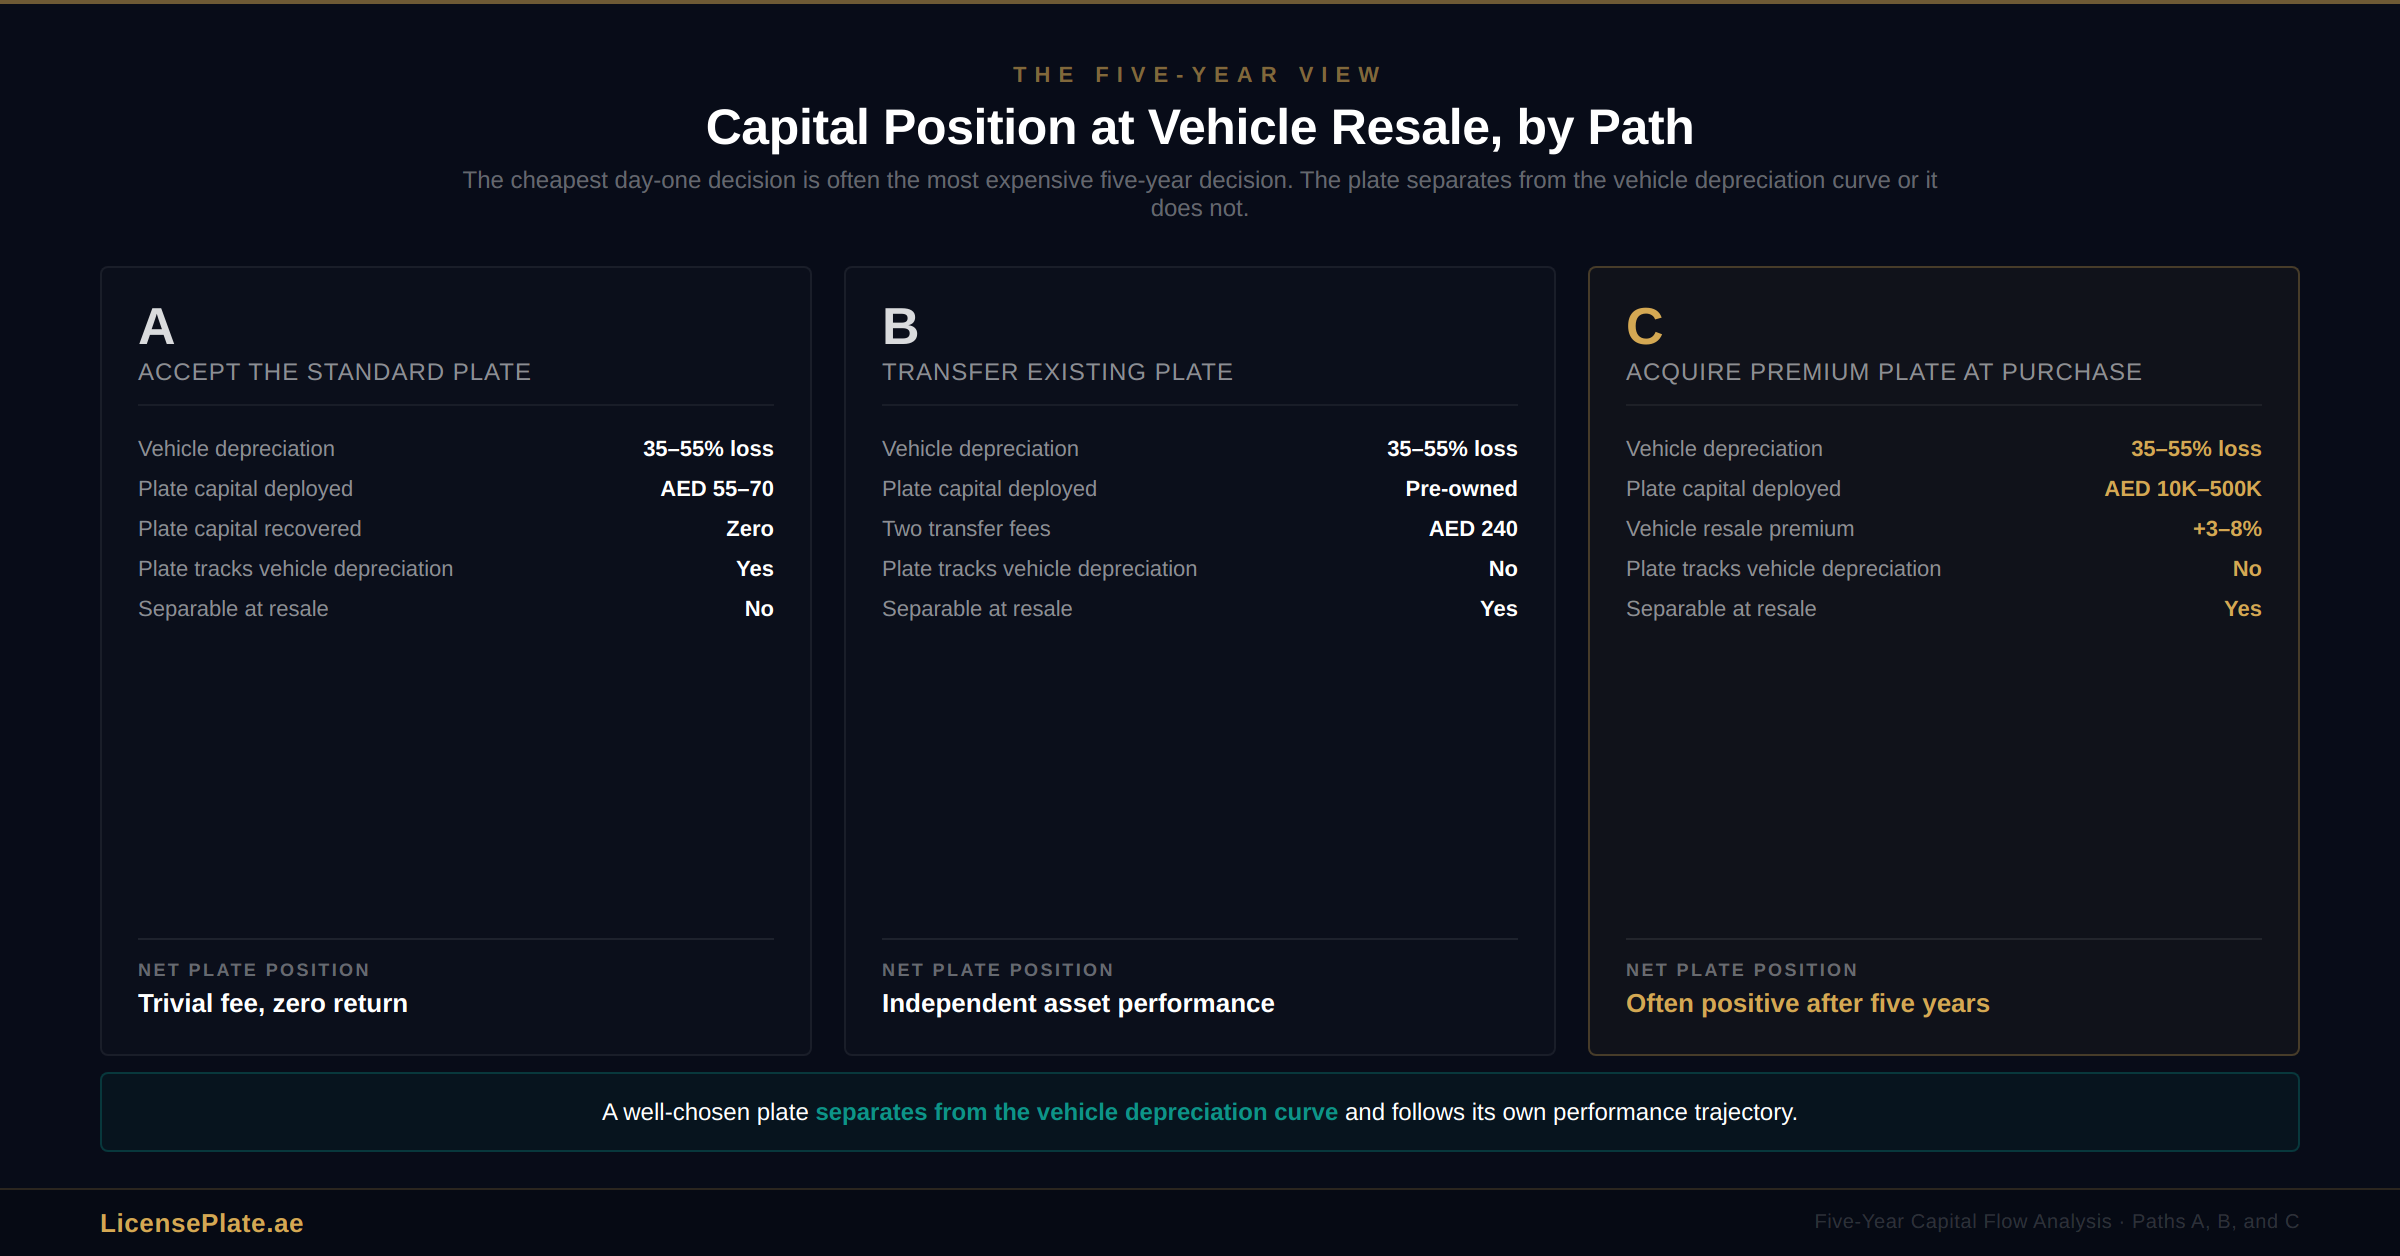Screen dimensions: 2400x1256
Task: Click the AED 240 transfer fees value
Action: coord(1472,529)
